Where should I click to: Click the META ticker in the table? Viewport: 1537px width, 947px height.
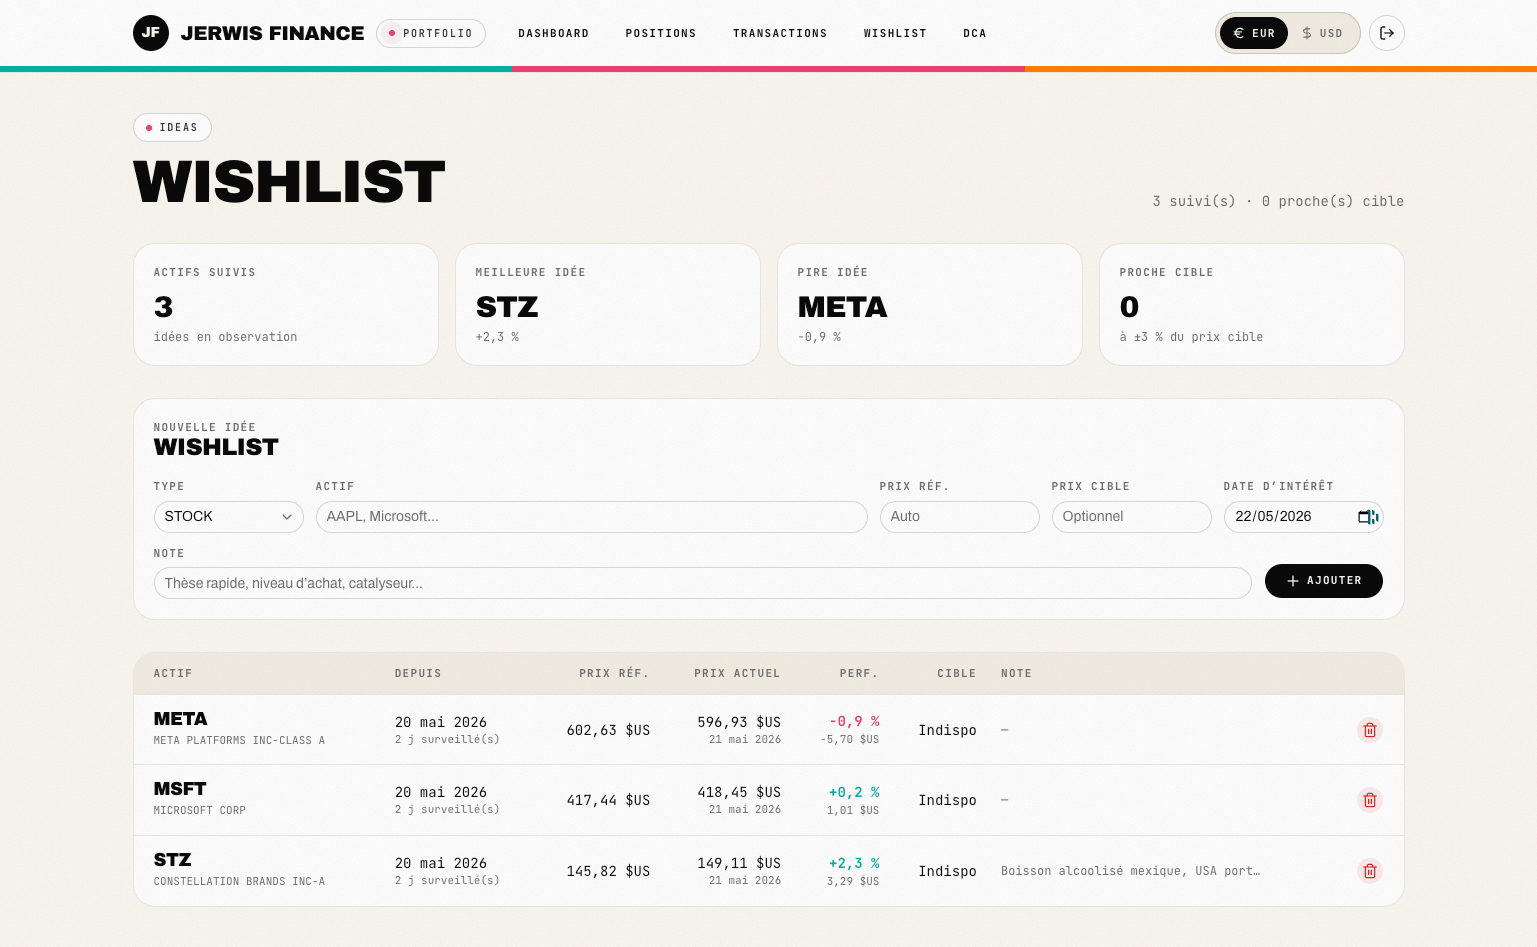pyautogui.click(x=180, y=719)
